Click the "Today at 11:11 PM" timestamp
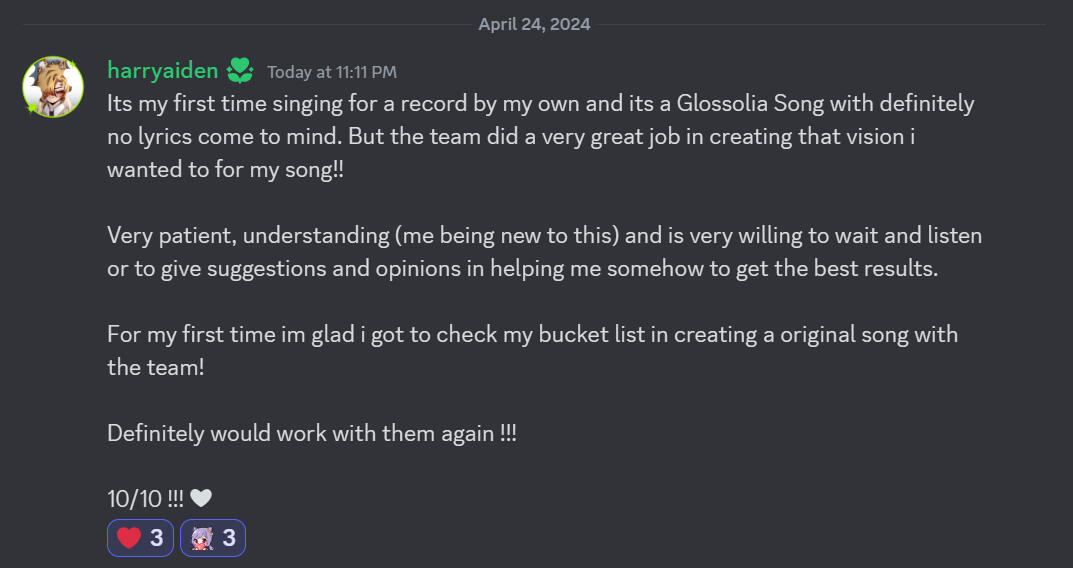This screenshot has width=1073, height=568. (332, 72)
